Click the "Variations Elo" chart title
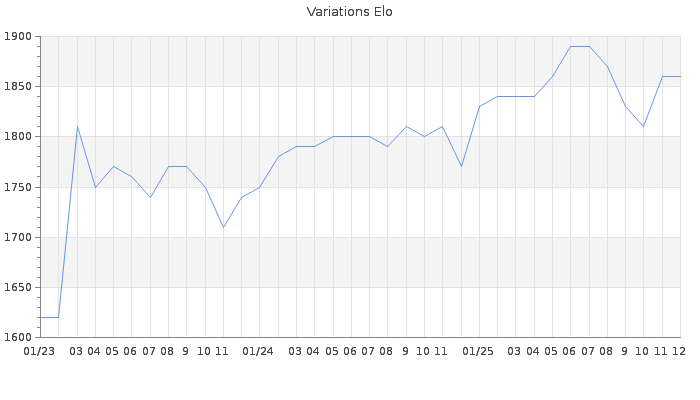 coord(349,12)
